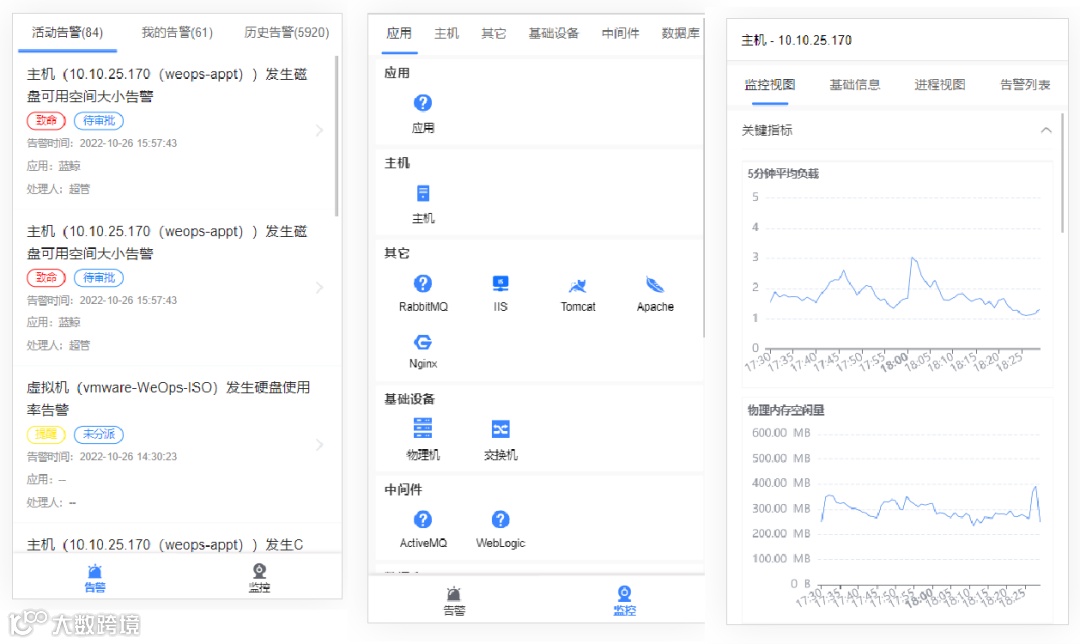The width and height of the screenshot is (1080, 644).
Task: Open the 告警列表 tab
Action: [1025, 85]
